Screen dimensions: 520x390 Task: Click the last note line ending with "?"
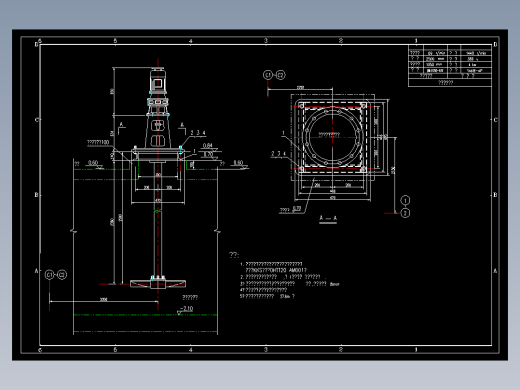(x=267, y=296)
